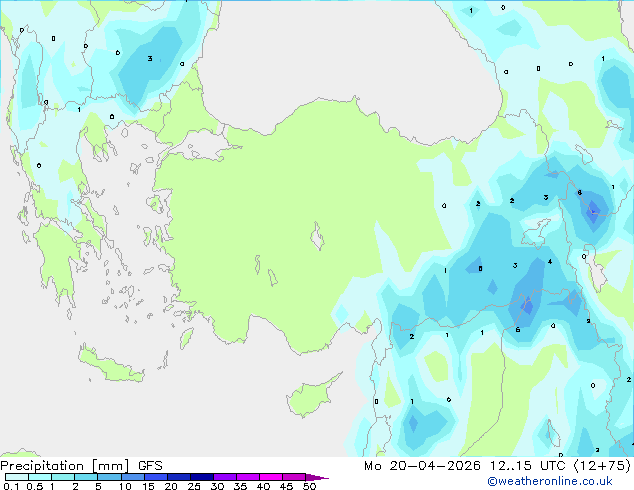This screenshot has width=634, height=490.
Task: Click the '10' legend scale value
Action: pyautogui.click(x=125, y=486)
